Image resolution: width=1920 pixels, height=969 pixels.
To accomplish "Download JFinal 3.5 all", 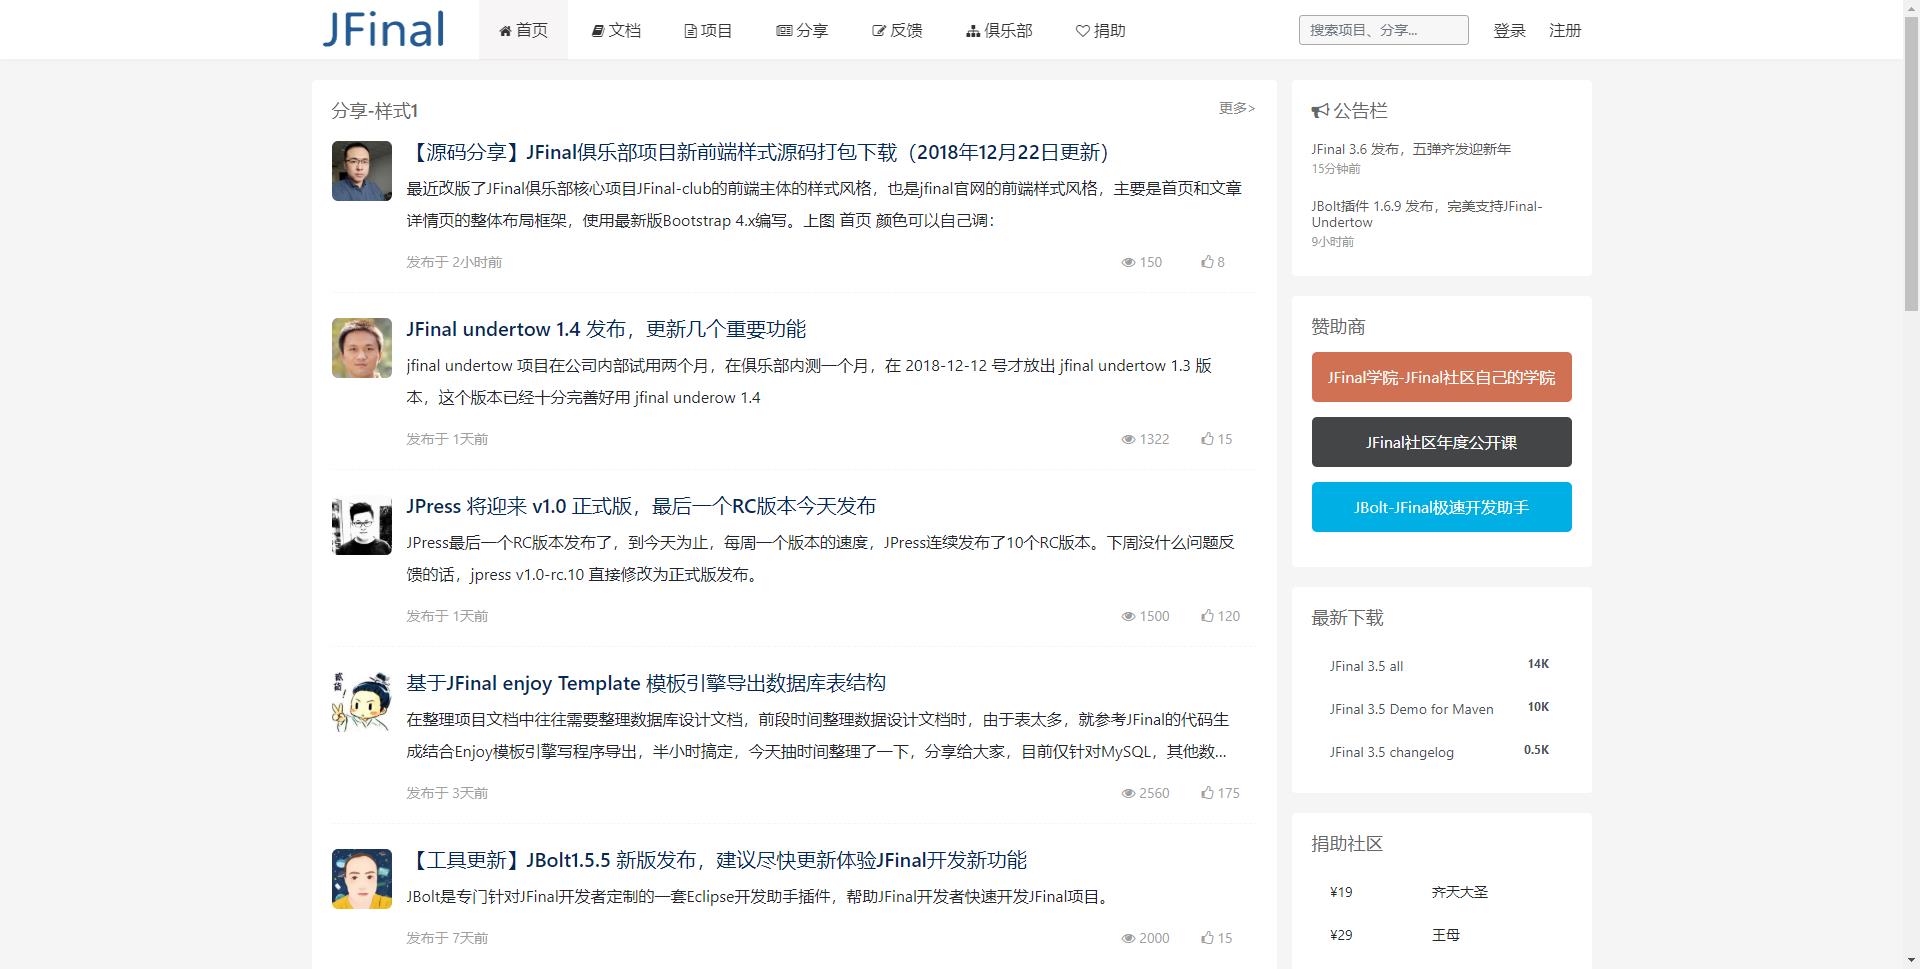I will coord(1366,666).
